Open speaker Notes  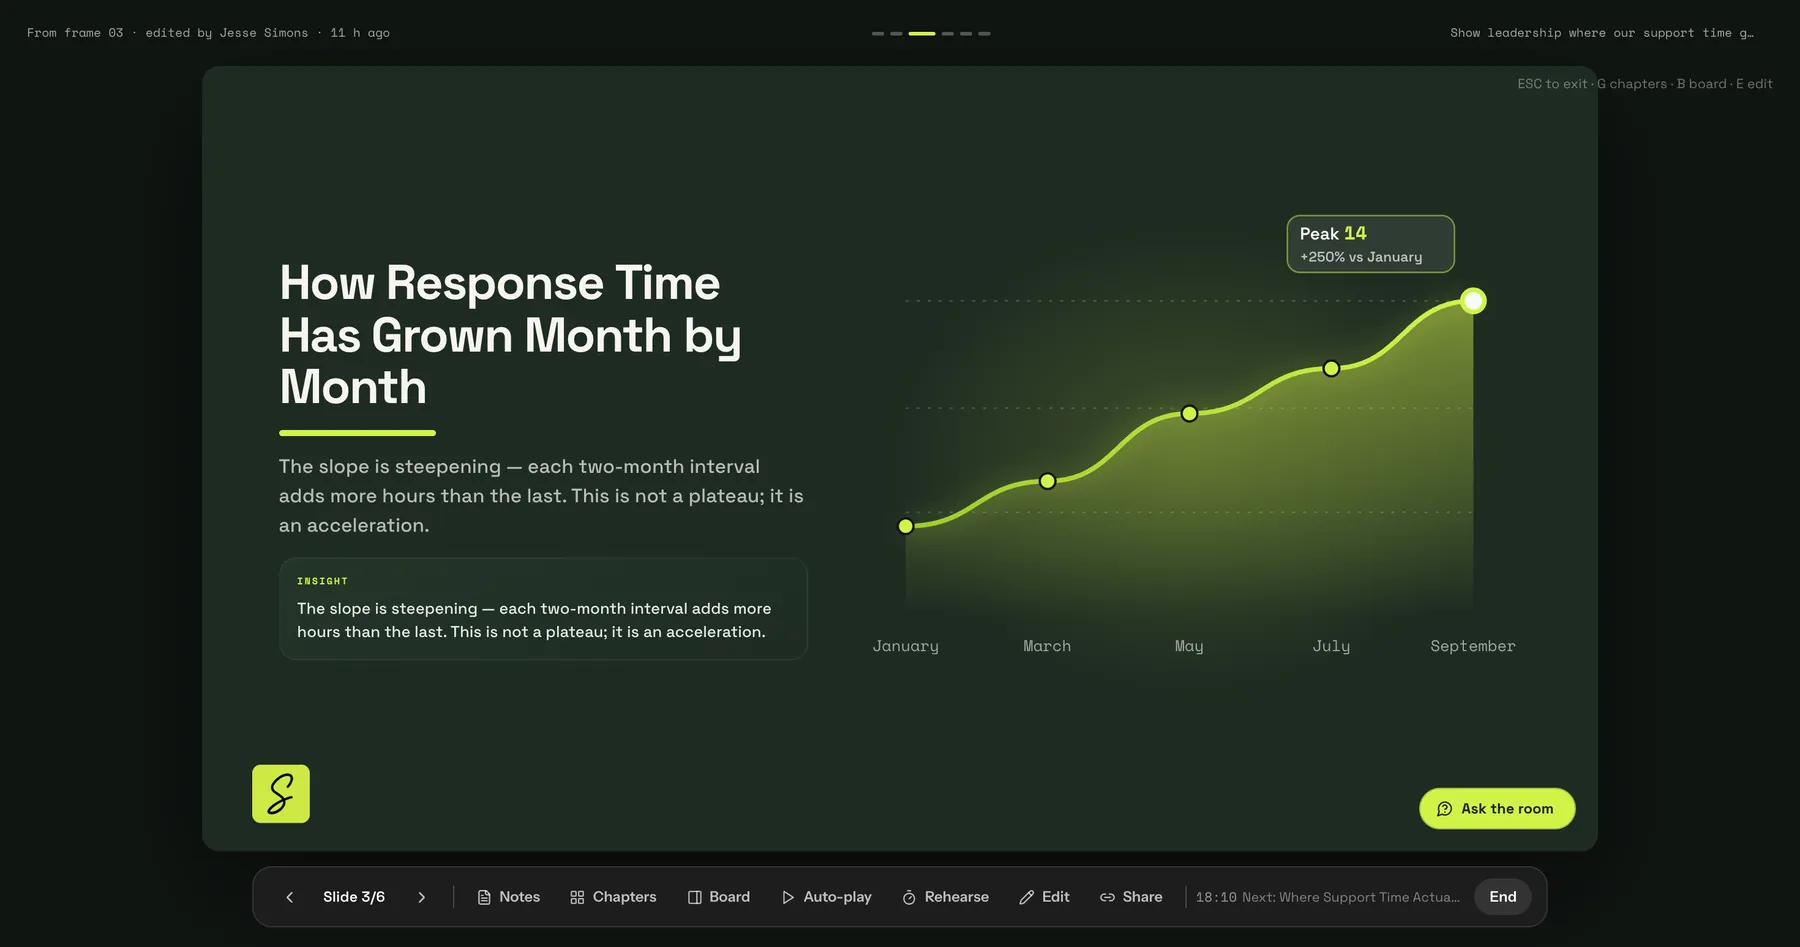click(x=509, y=897)
